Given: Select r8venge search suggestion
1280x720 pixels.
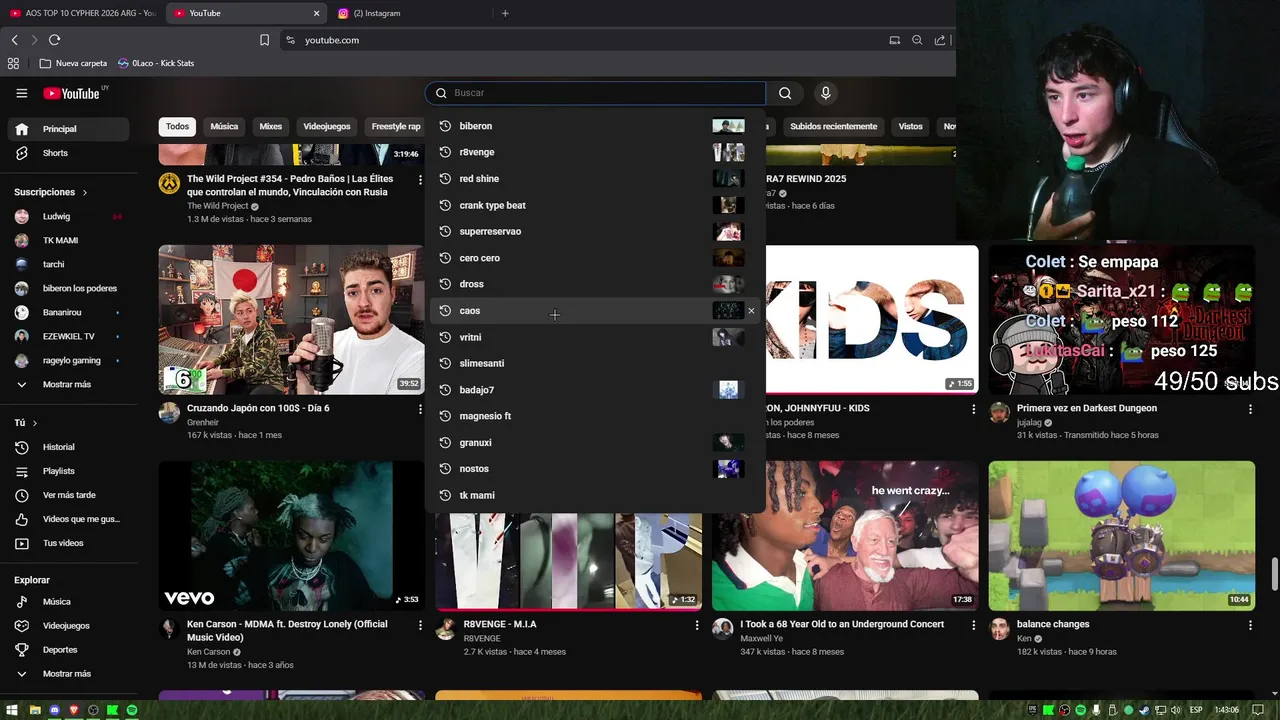Looking at the screenshot, I should click(596, 152).
